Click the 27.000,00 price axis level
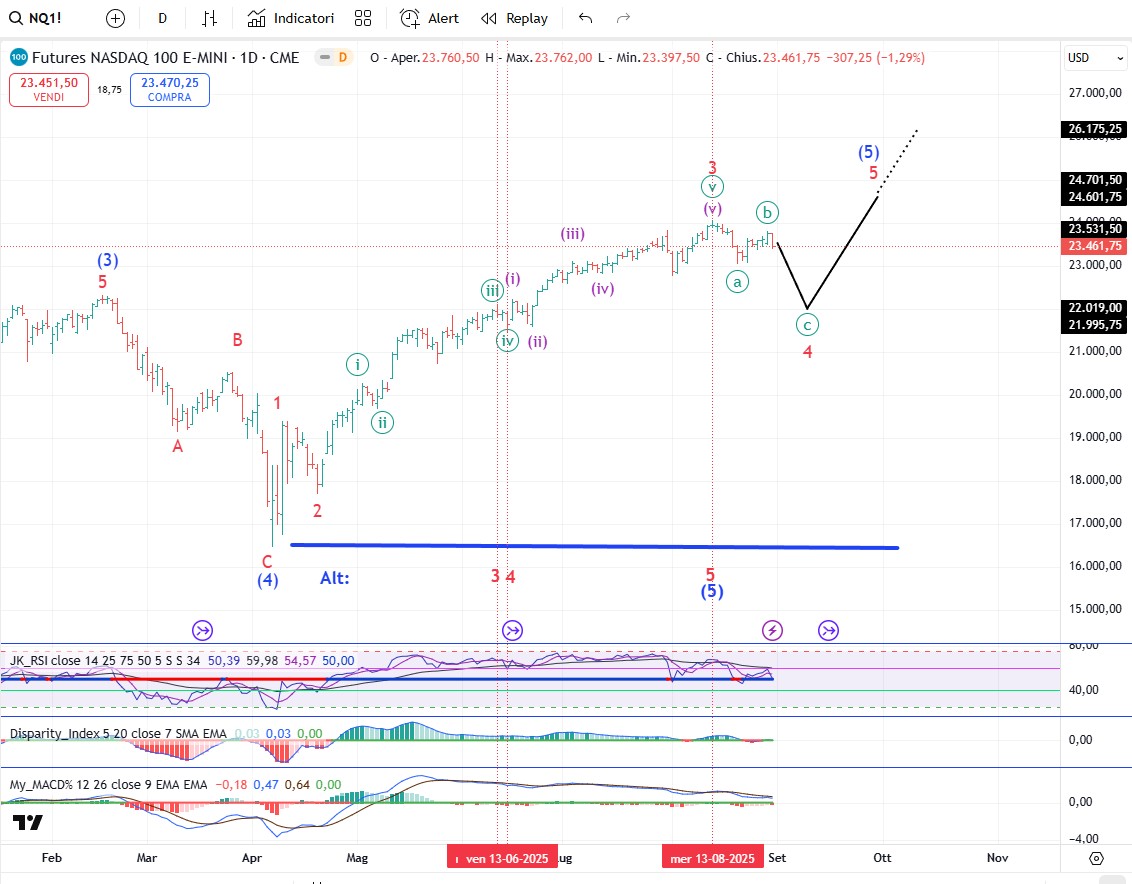 coord(1095,92)
